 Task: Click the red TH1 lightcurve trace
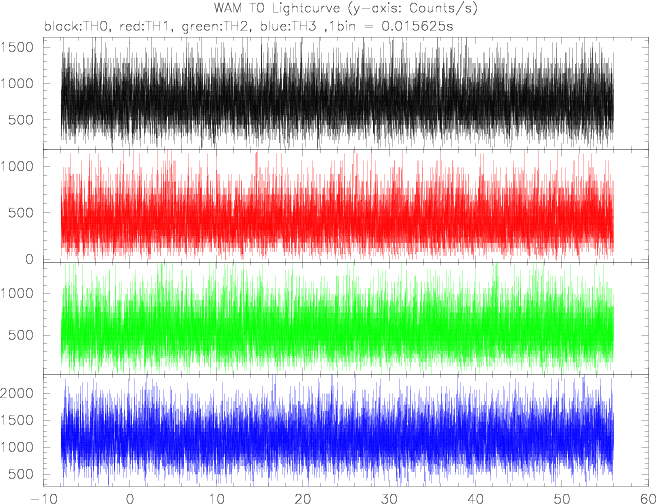pyautogui.click(x=337, y=204)
